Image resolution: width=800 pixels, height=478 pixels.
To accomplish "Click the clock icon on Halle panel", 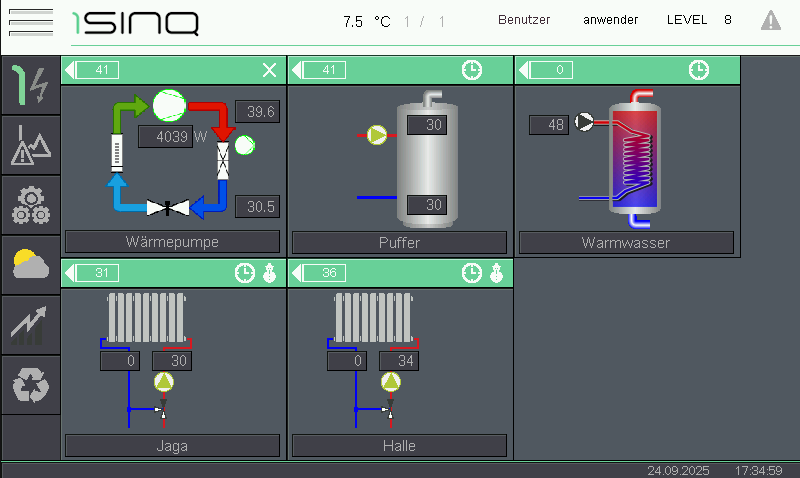I will (x=471, y=273).
